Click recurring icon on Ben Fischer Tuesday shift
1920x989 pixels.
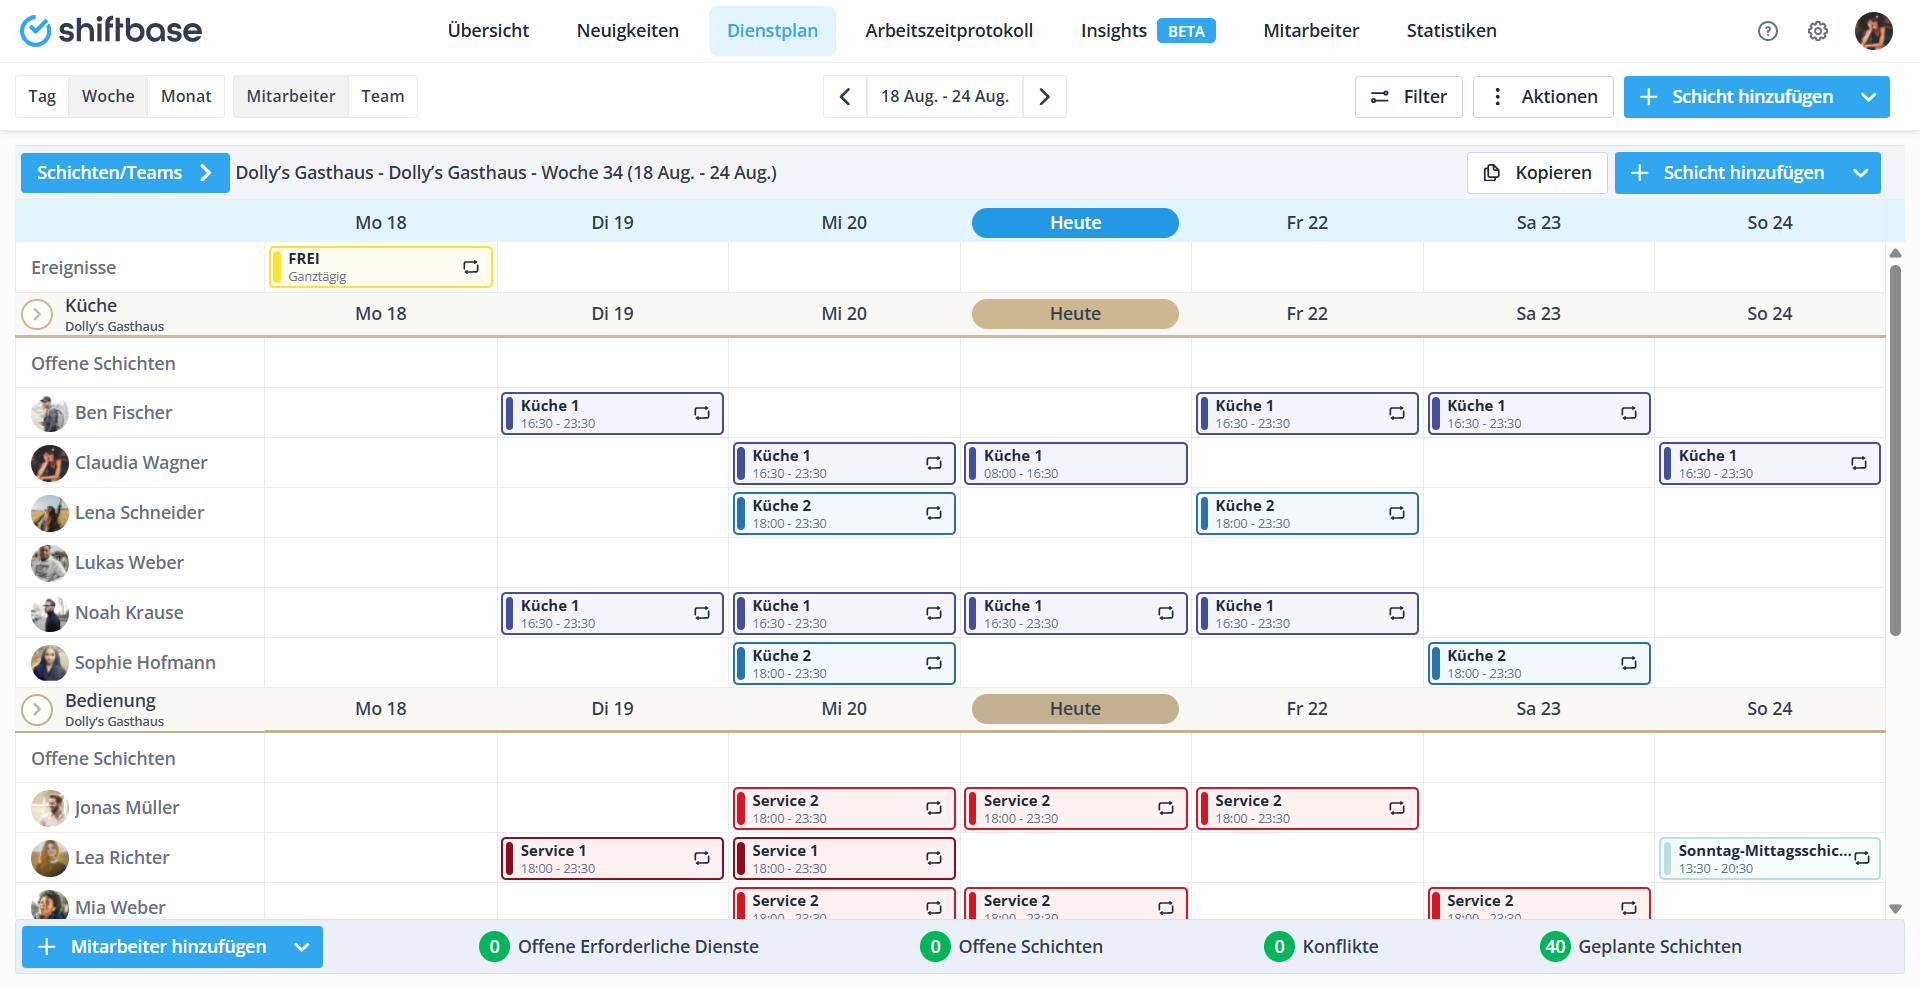click(702, 413)
